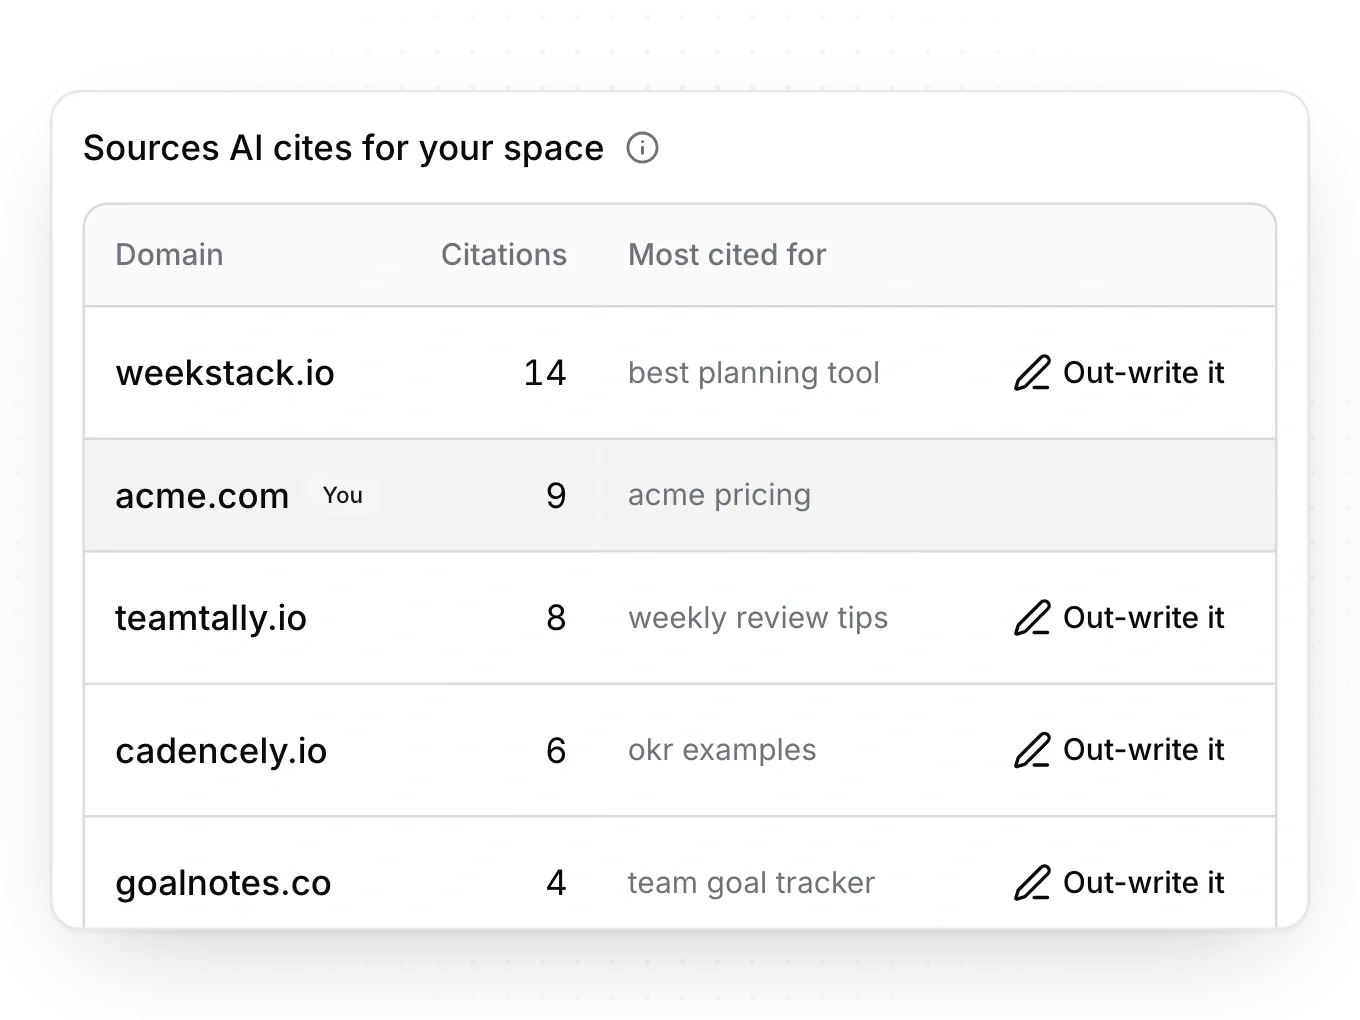The width and height of the screenshot is (1360, 1020).
Task: Click the Domain column header
Action: (x=169, y=255)
